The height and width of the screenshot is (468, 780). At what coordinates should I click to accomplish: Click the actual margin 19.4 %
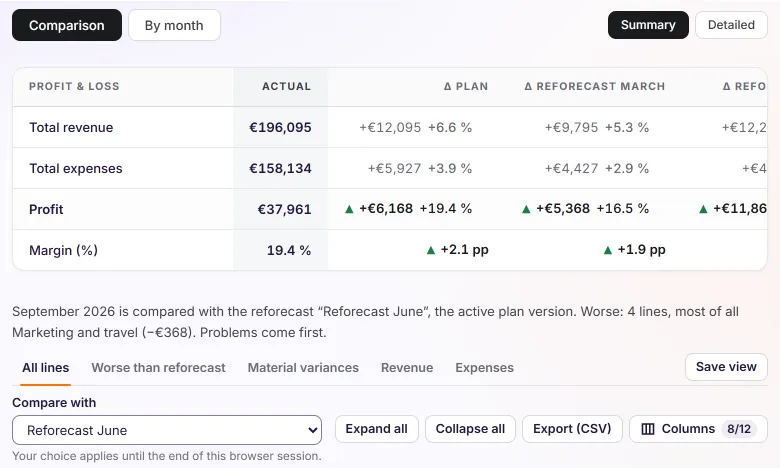tap(289, 250)
